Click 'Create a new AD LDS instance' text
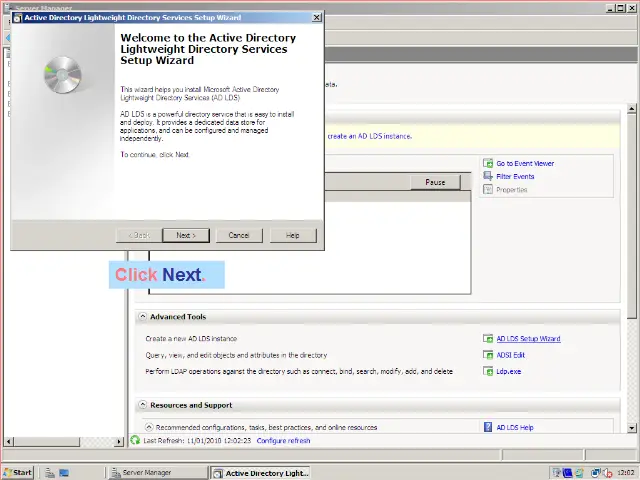The image size is (640, 480). click(191, 338)
